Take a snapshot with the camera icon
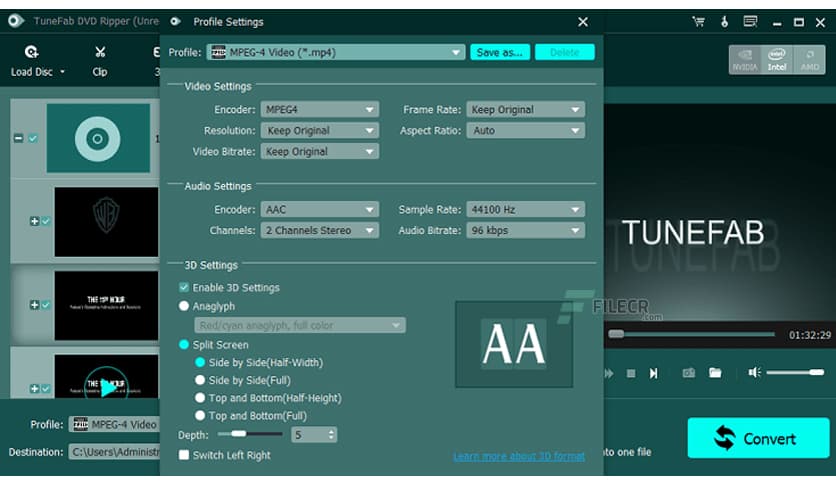 689,373
